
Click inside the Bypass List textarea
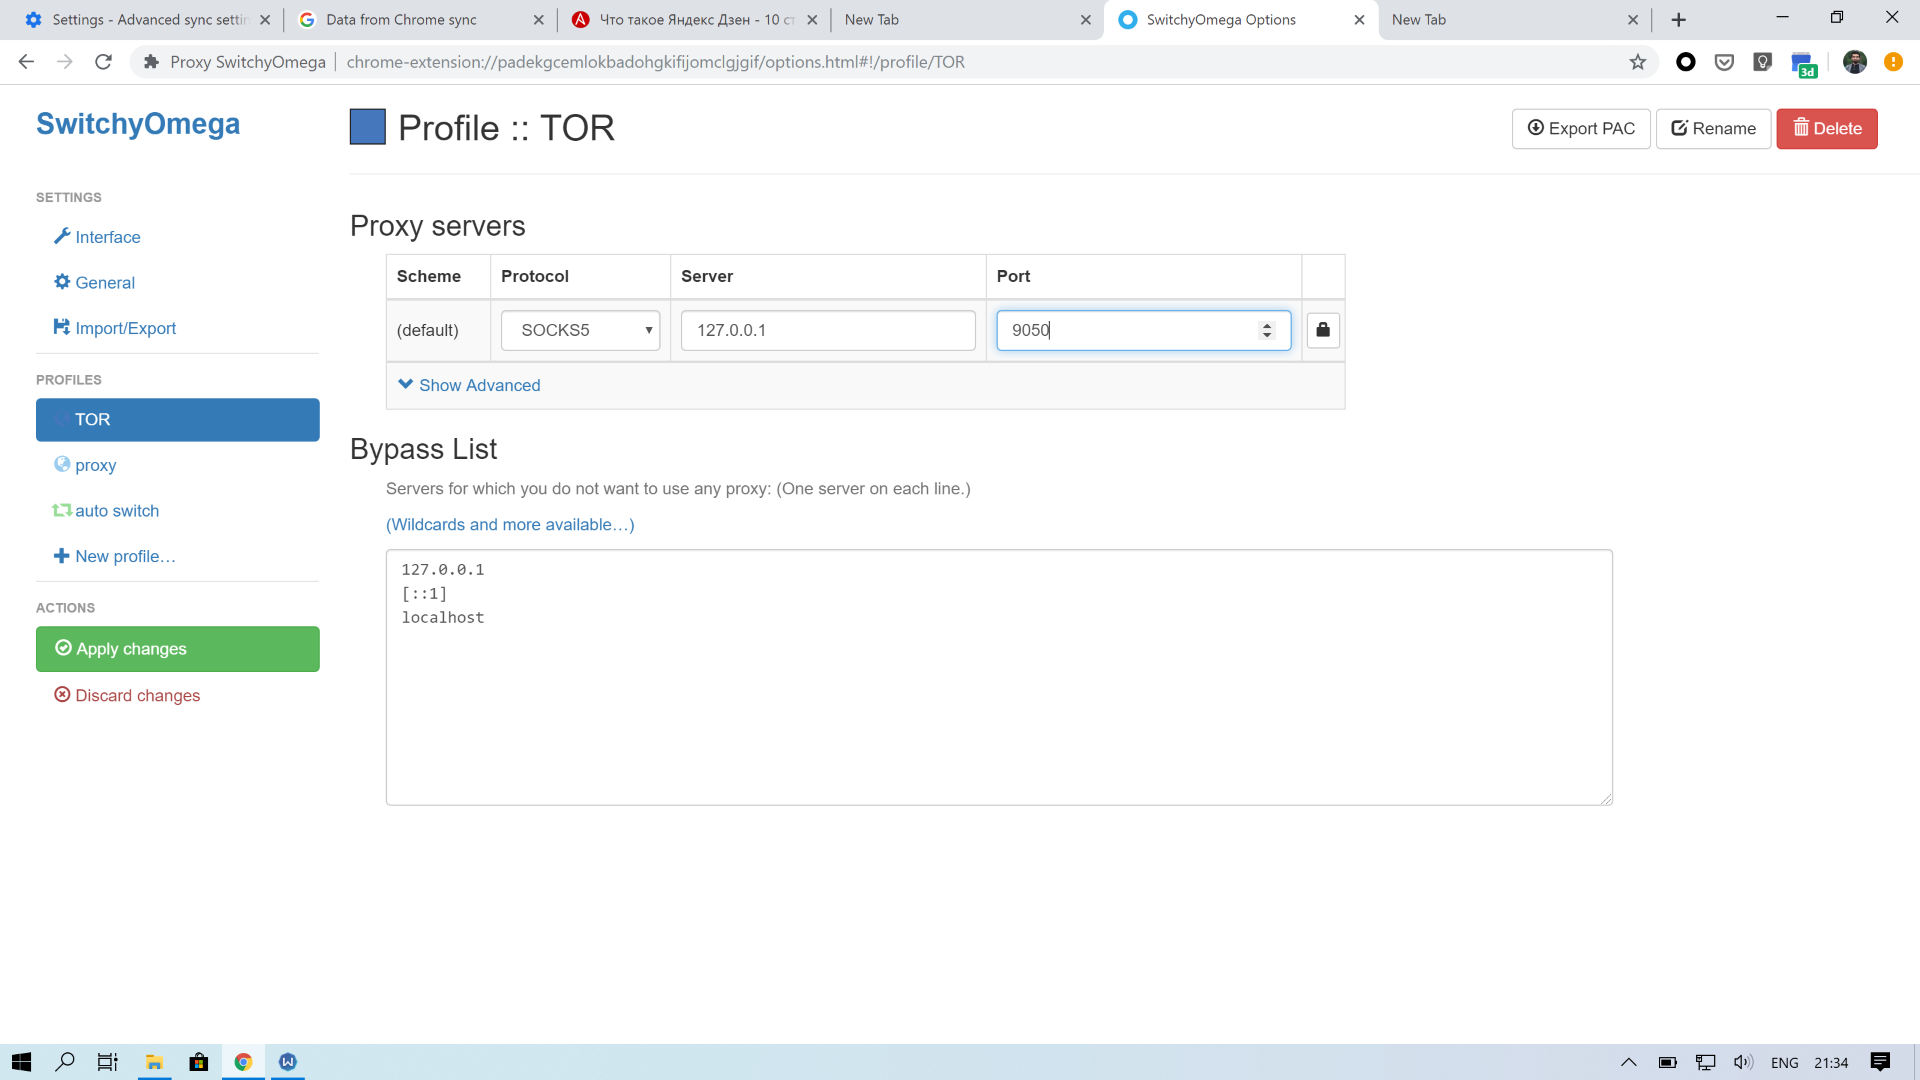(x=1000, y=677)
